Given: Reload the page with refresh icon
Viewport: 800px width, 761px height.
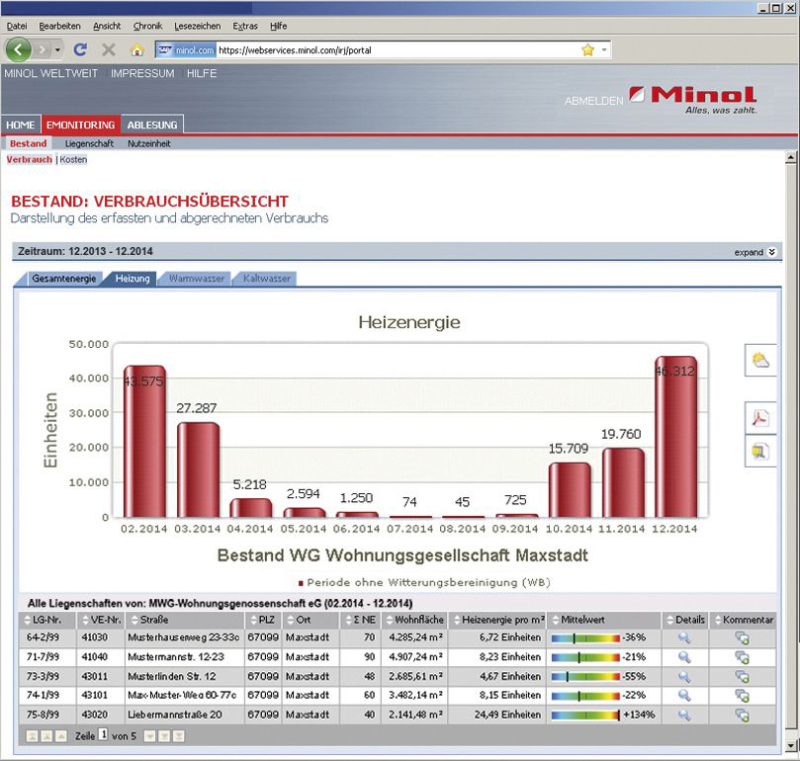Looking at the screenshot, I should point(80,49).
